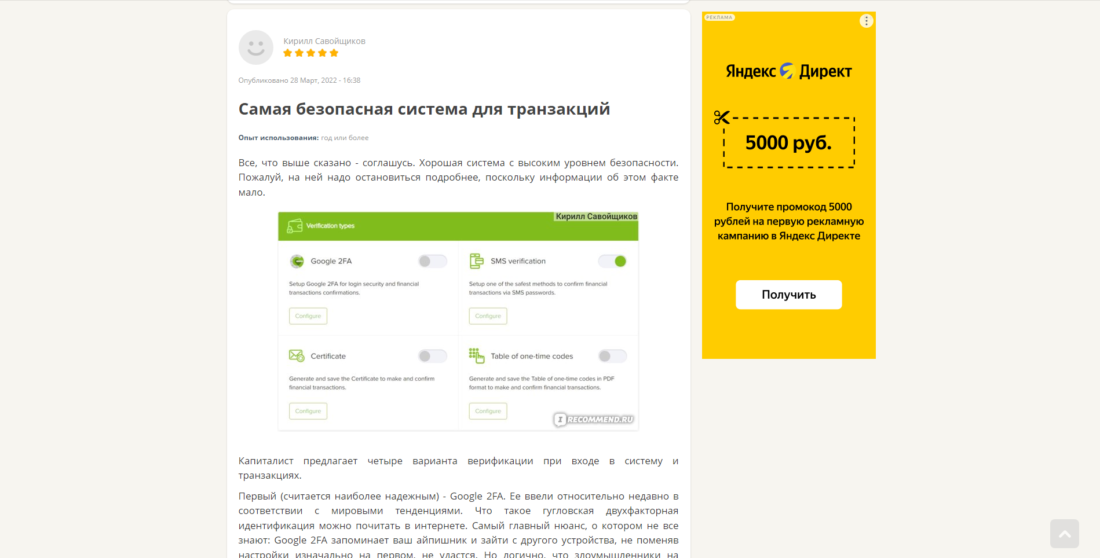The image size is (1100, 558).
Task: Open the Кирилл Савойщиков profile link
Action: click(324, 41)
